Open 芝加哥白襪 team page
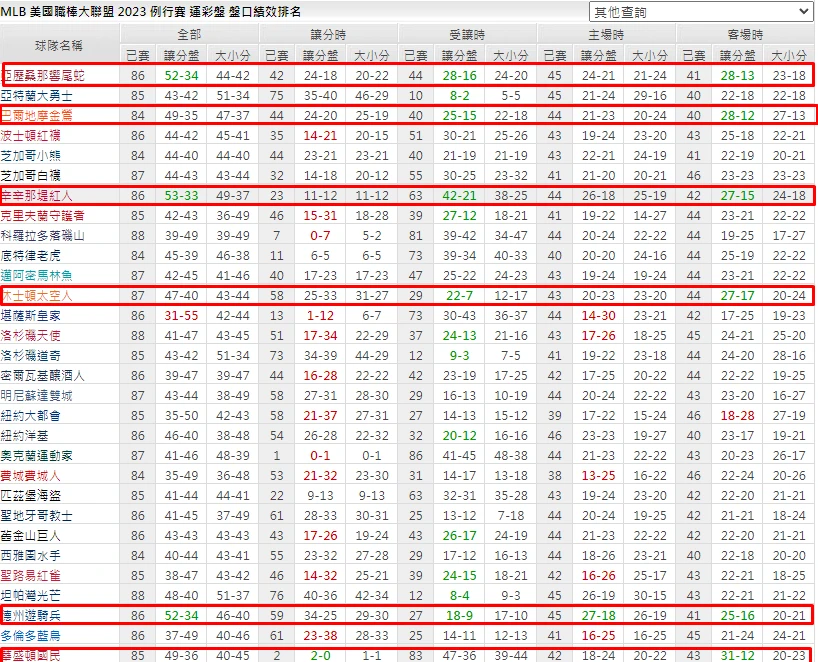Viewport: 818px width, 662px height. 30,176
